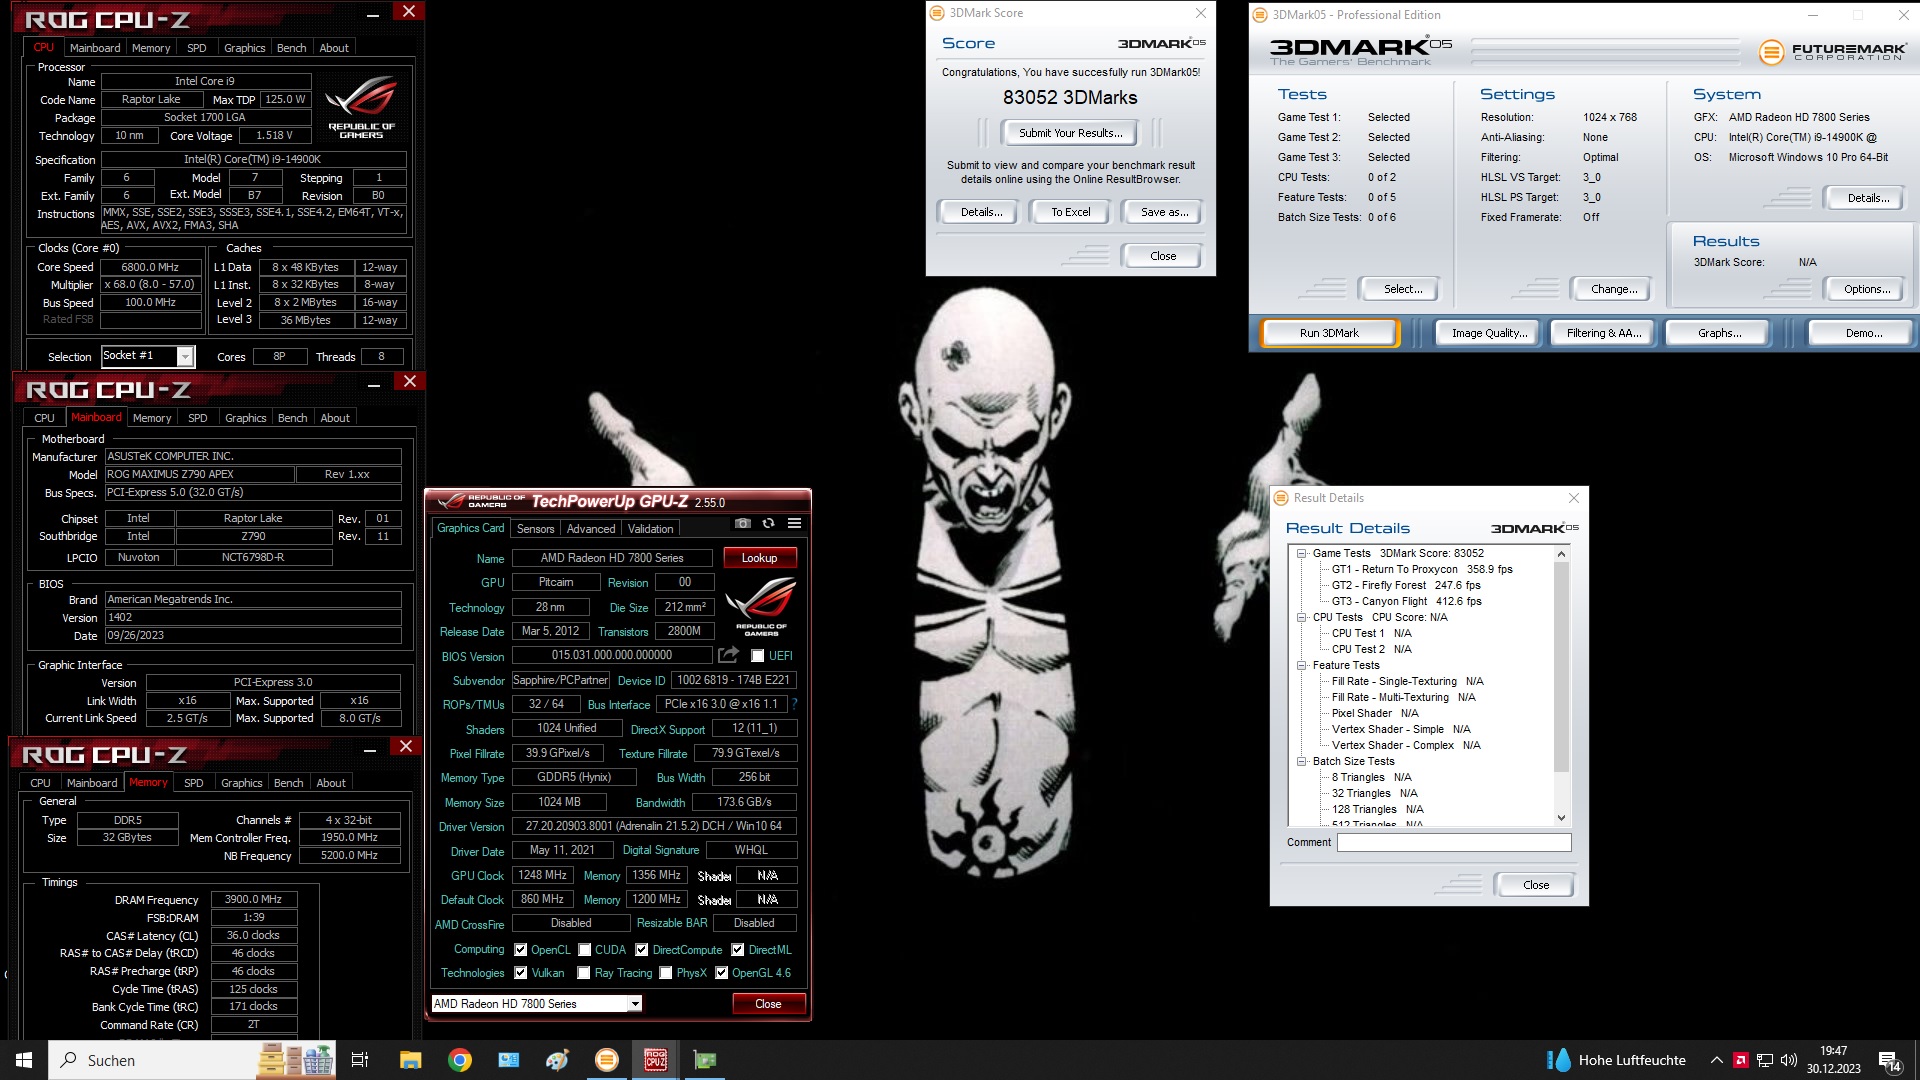Toggle the CUDA checkbox
This screenshot has height=1080, width=1920.
click(584, 950)
